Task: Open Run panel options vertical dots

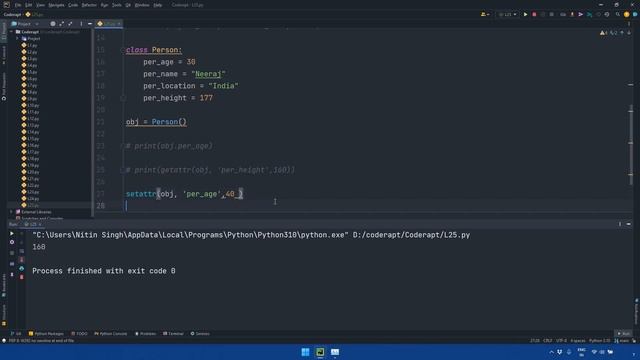Action: pos(620,224)
